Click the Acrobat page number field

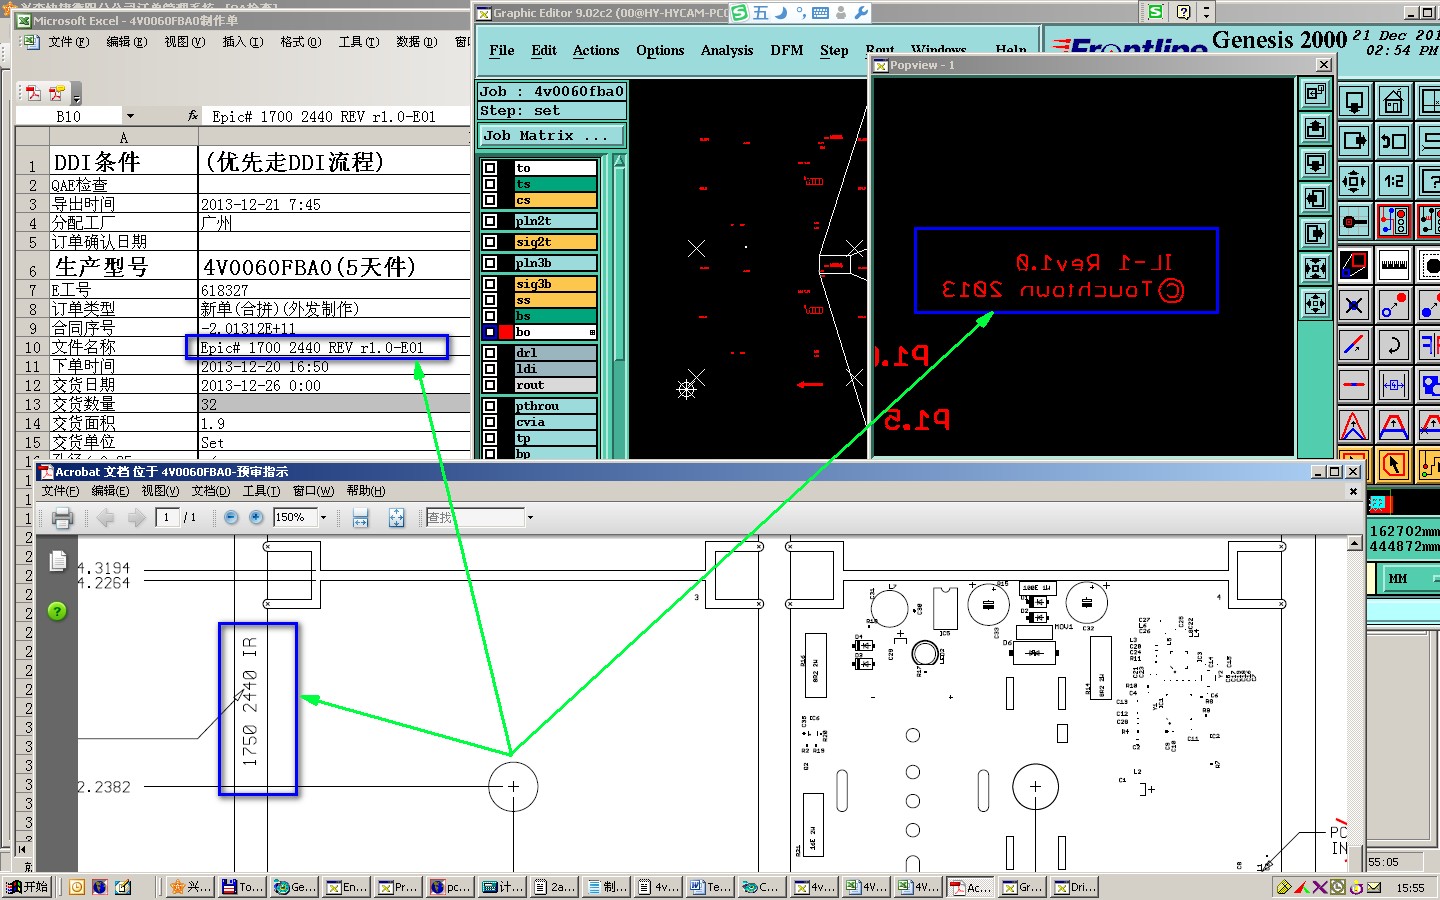(x=167, y=518)
